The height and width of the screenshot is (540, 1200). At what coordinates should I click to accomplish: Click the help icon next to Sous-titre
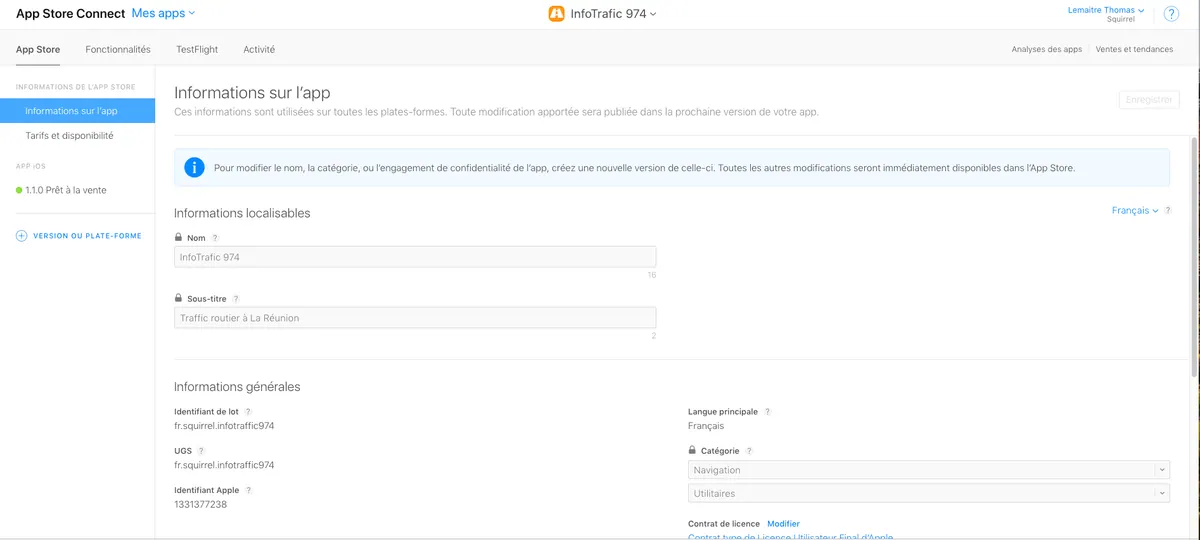tap(236, 298)
